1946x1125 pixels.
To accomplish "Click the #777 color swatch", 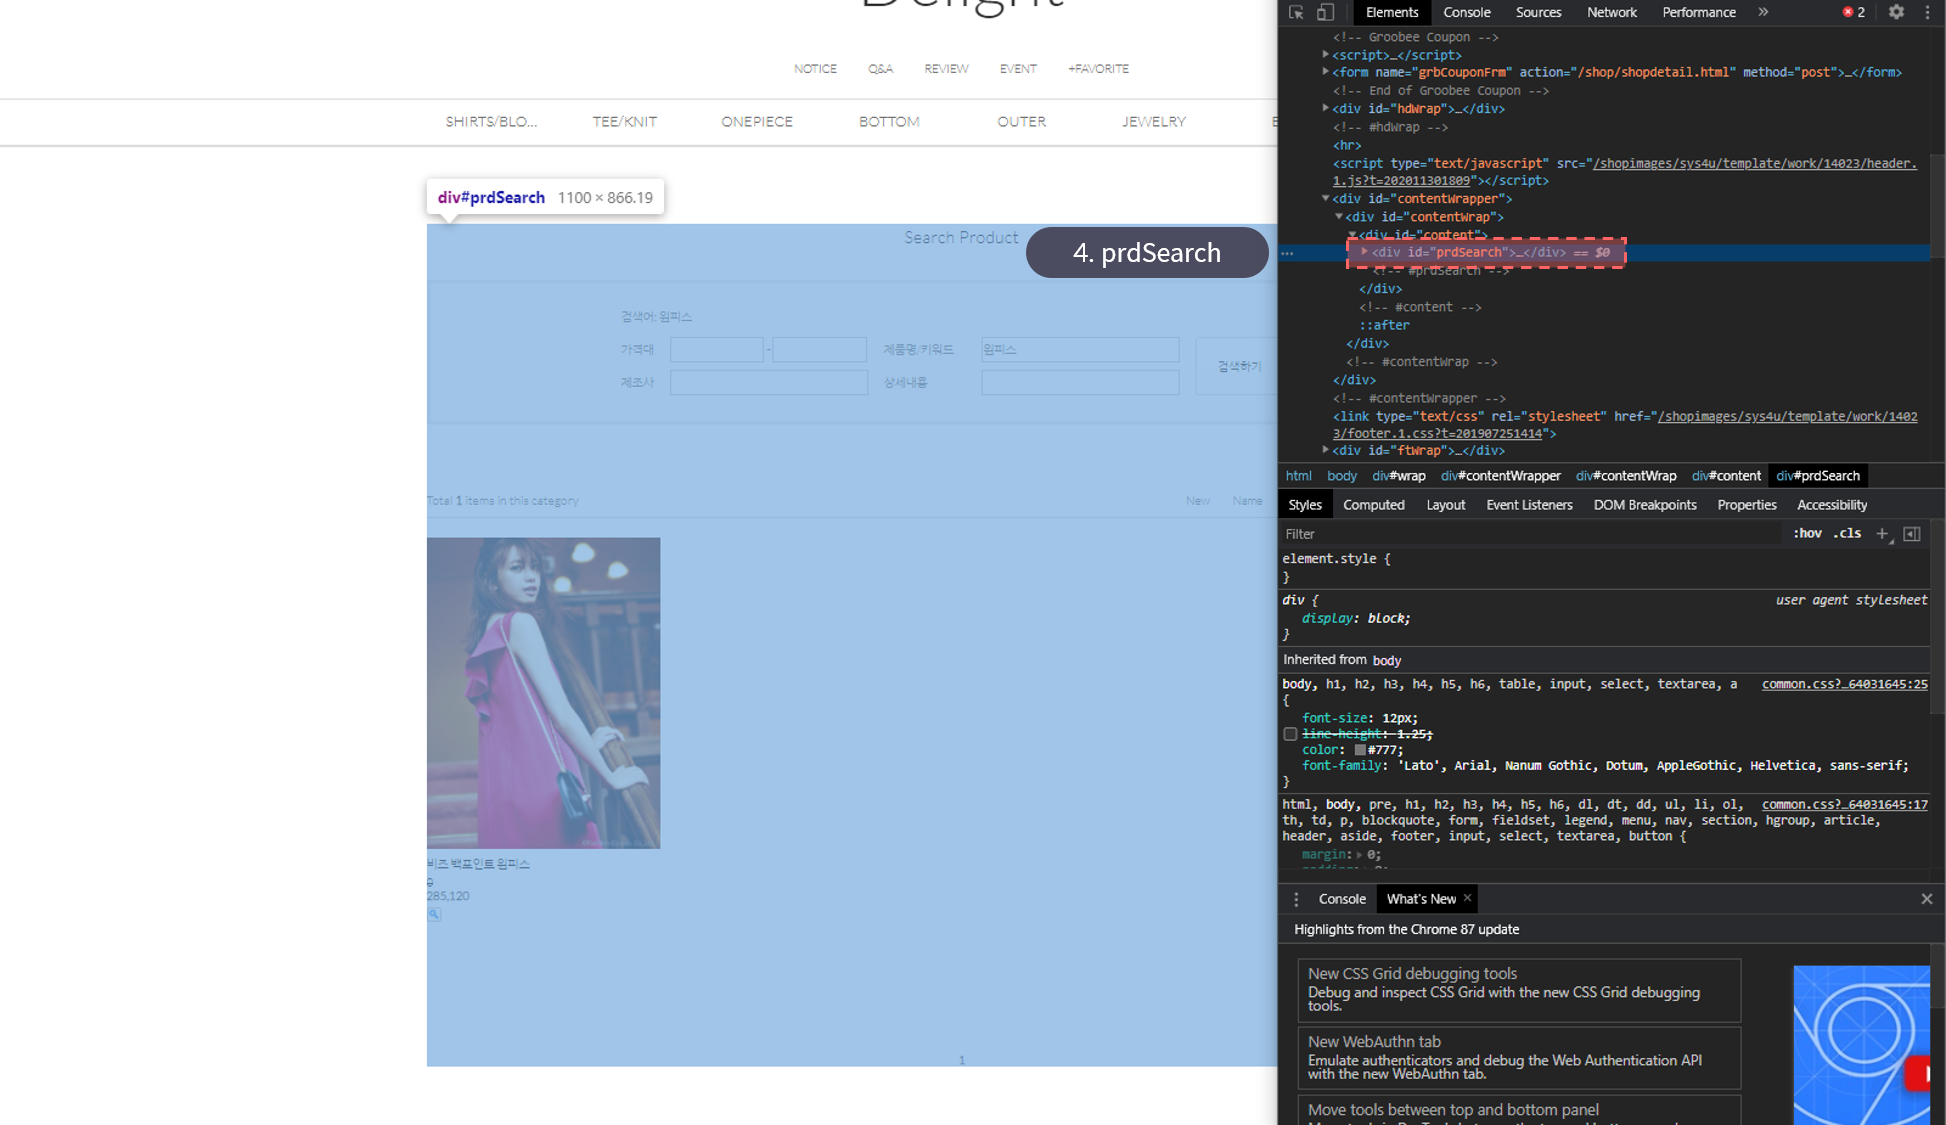I will click(1360, 750).
